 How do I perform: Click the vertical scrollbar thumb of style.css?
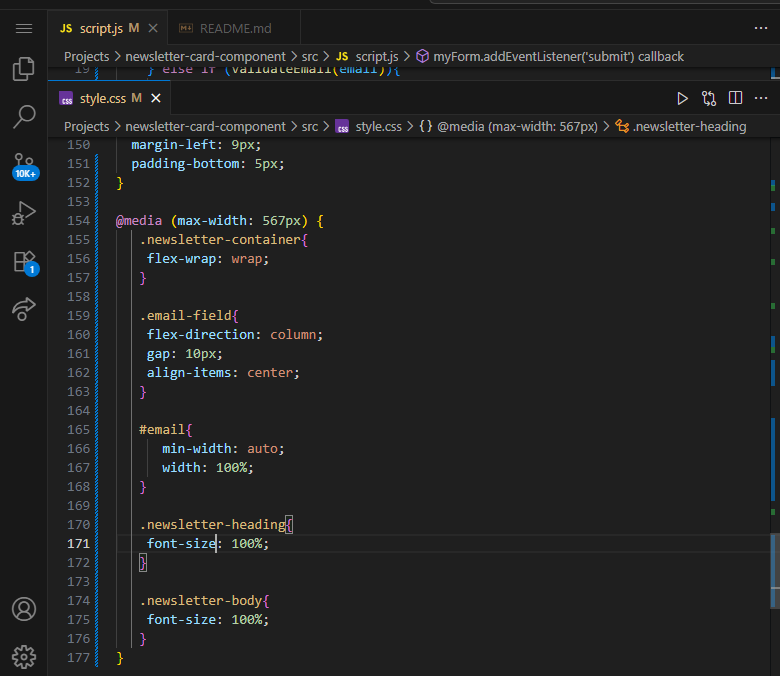(x=775, y=571)
